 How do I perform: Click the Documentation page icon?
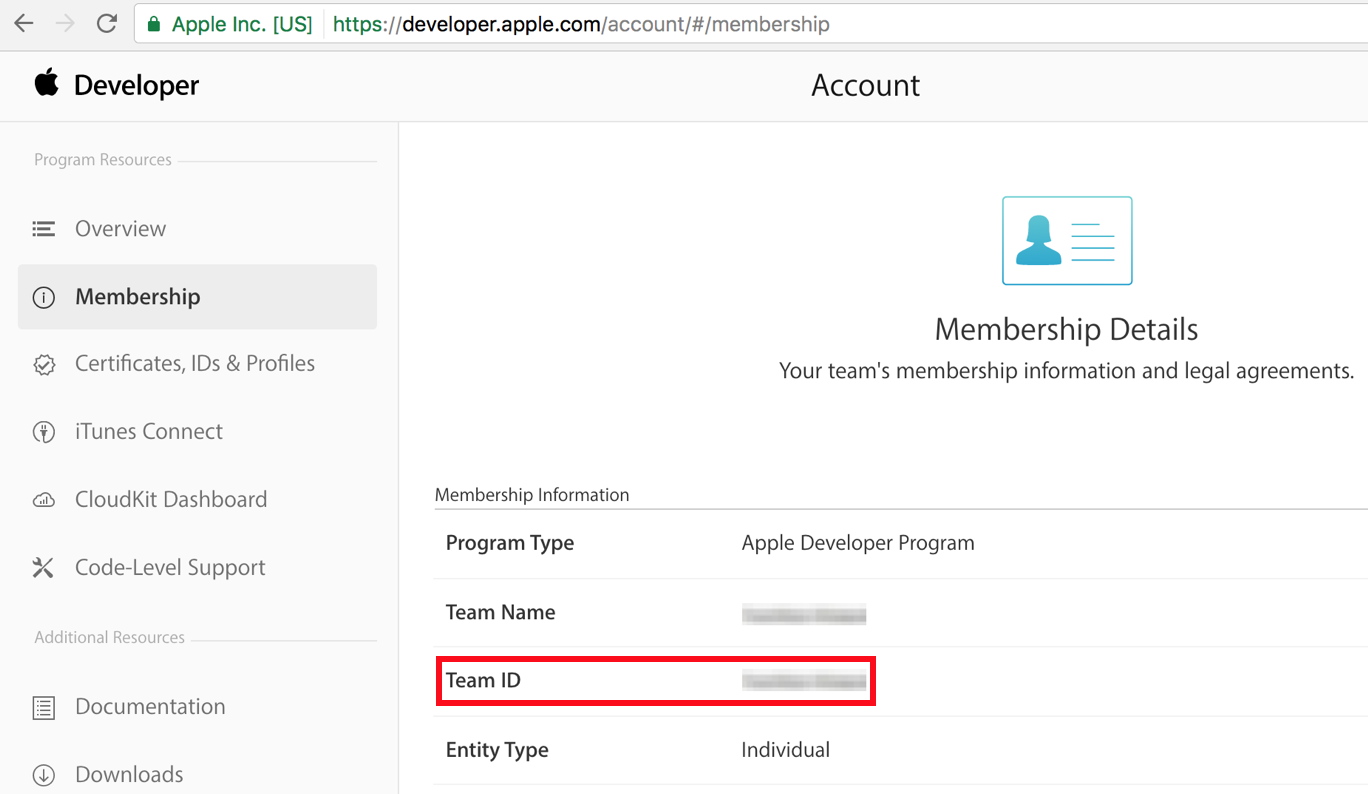point(43,707)
